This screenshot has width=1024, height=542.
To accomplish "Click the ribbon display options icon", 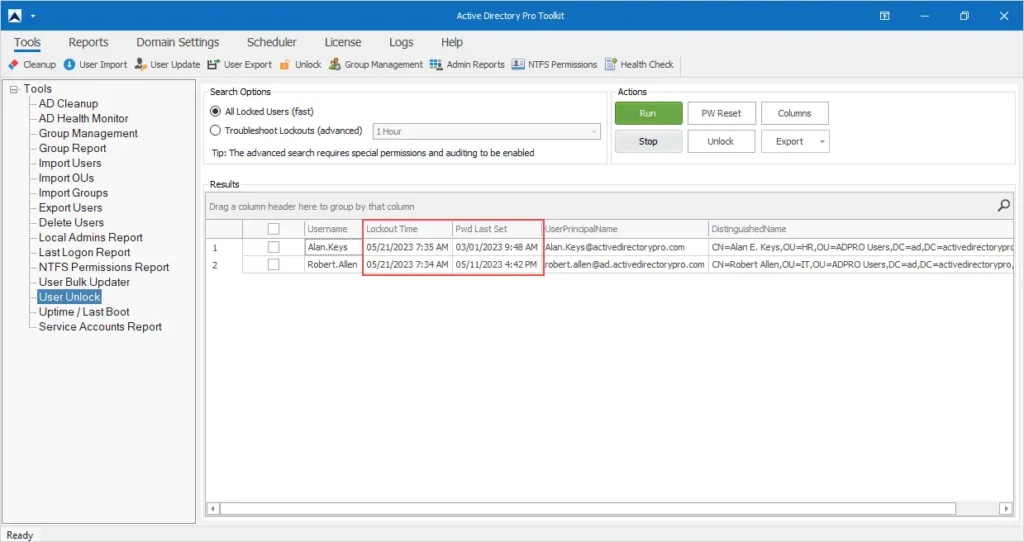I will coord(884,16).
